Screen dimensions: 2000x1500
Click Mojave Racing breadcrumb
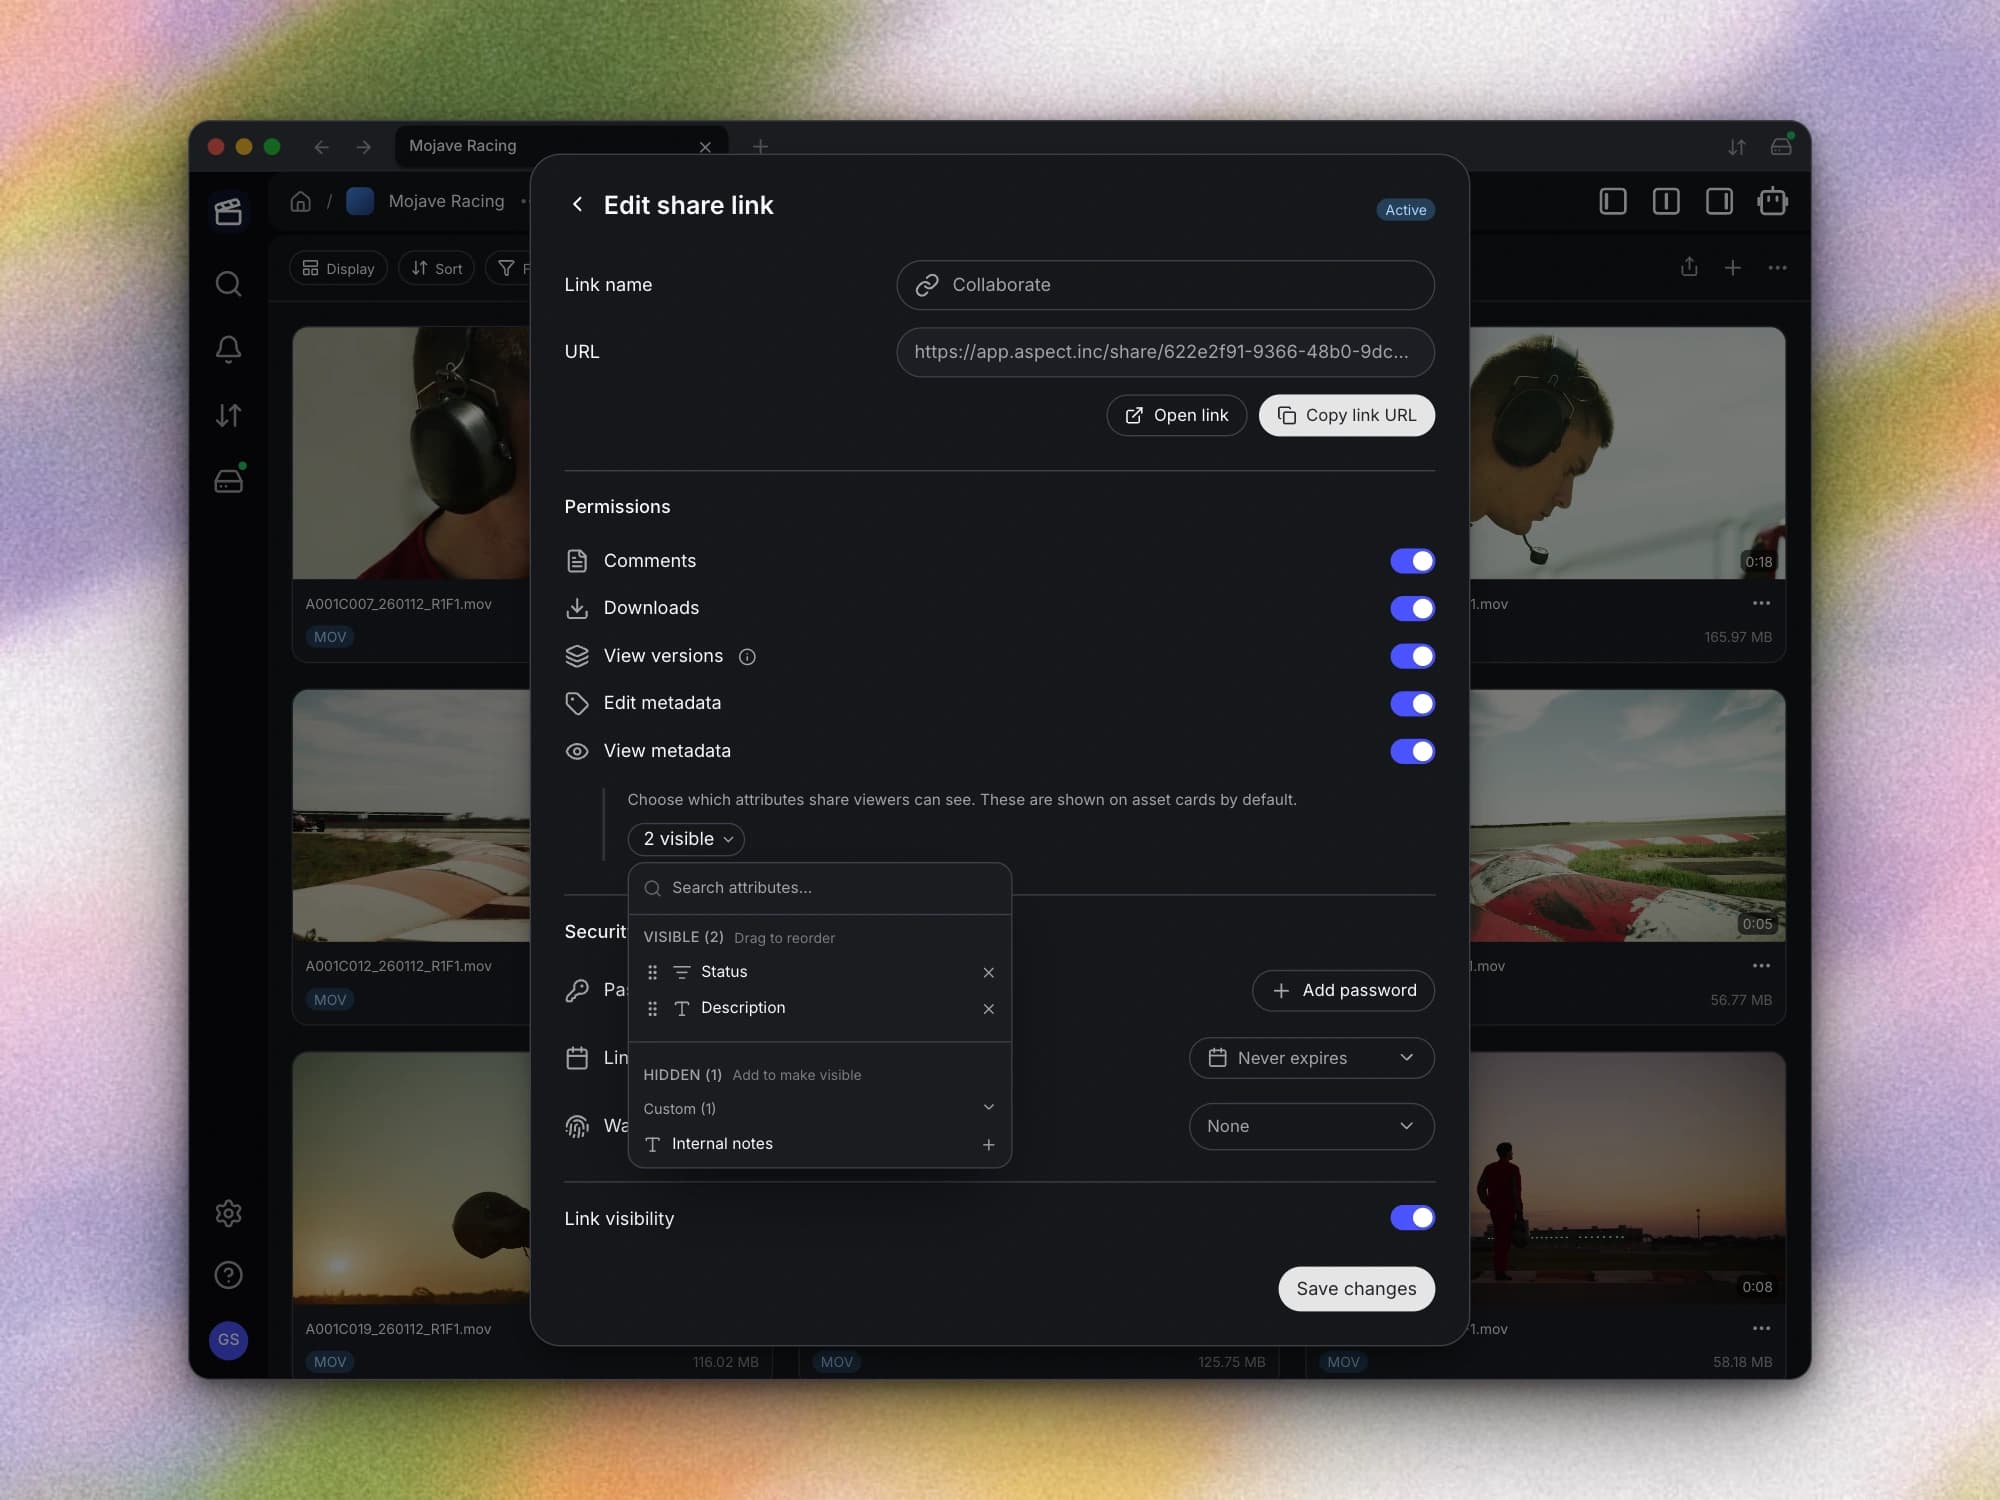(446, 201)
